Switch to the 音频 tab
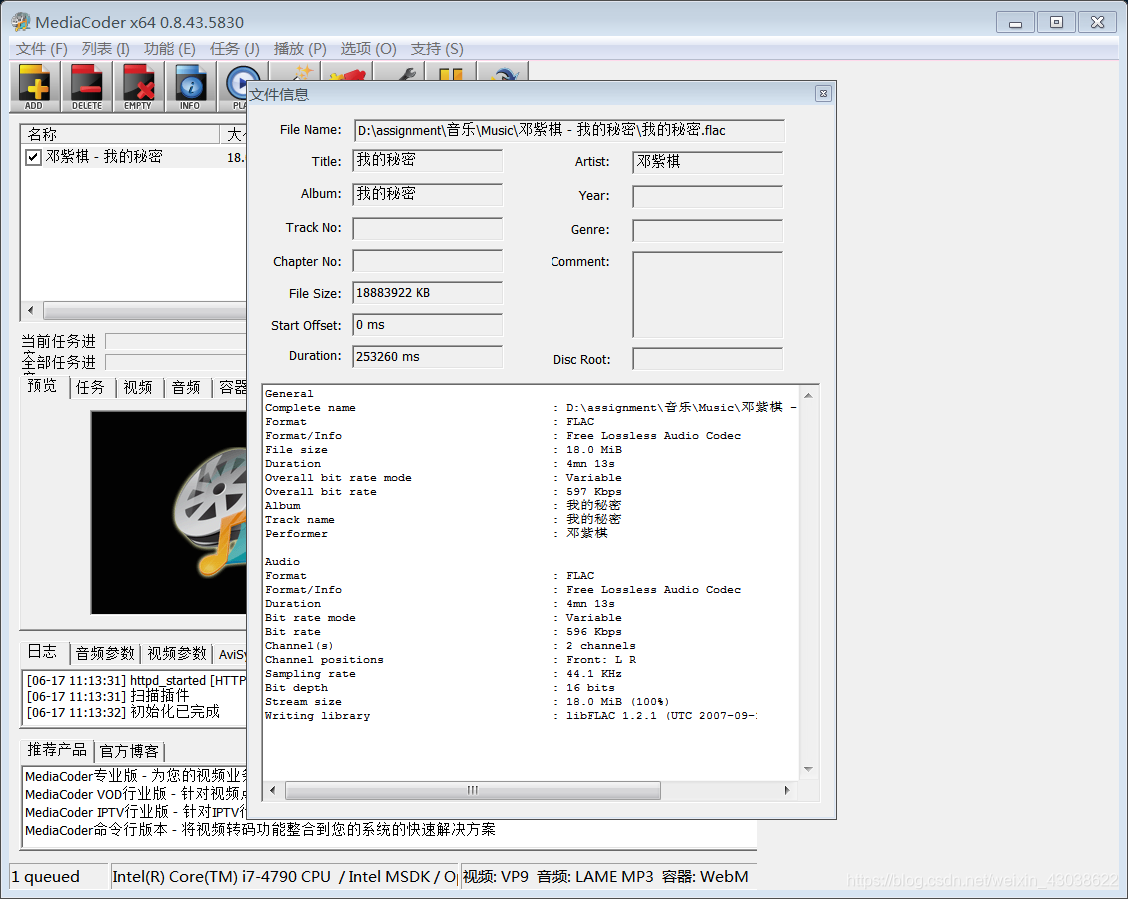Screen dimensions: 1128x899 [186, 388]
